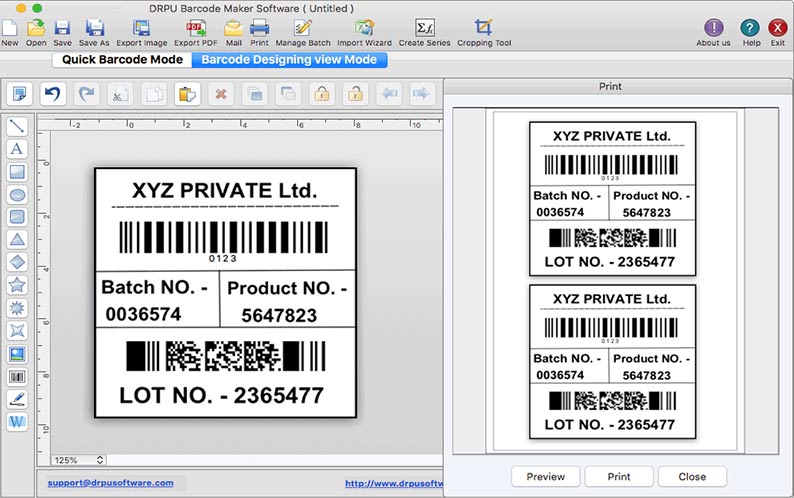Pick the Triangle shape tool
The image size is (794, 498).
tap(17, 239)
